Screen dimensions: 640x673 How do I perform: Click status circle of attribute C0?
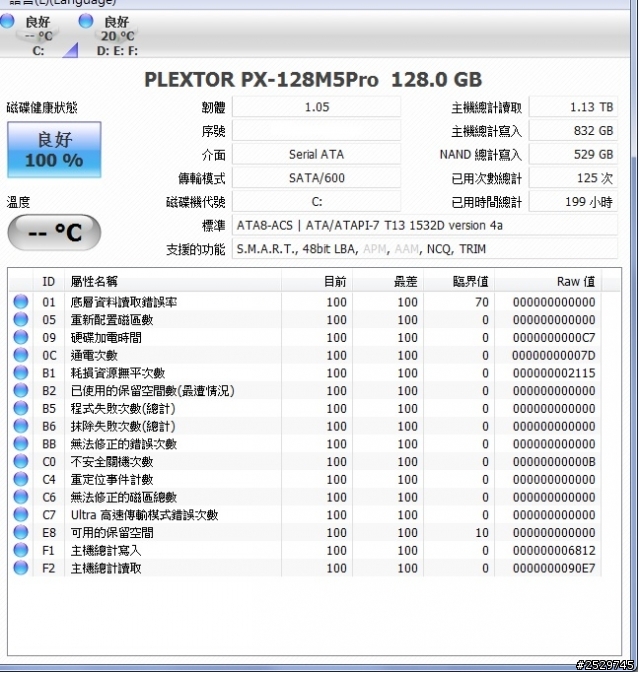point(21,461)
